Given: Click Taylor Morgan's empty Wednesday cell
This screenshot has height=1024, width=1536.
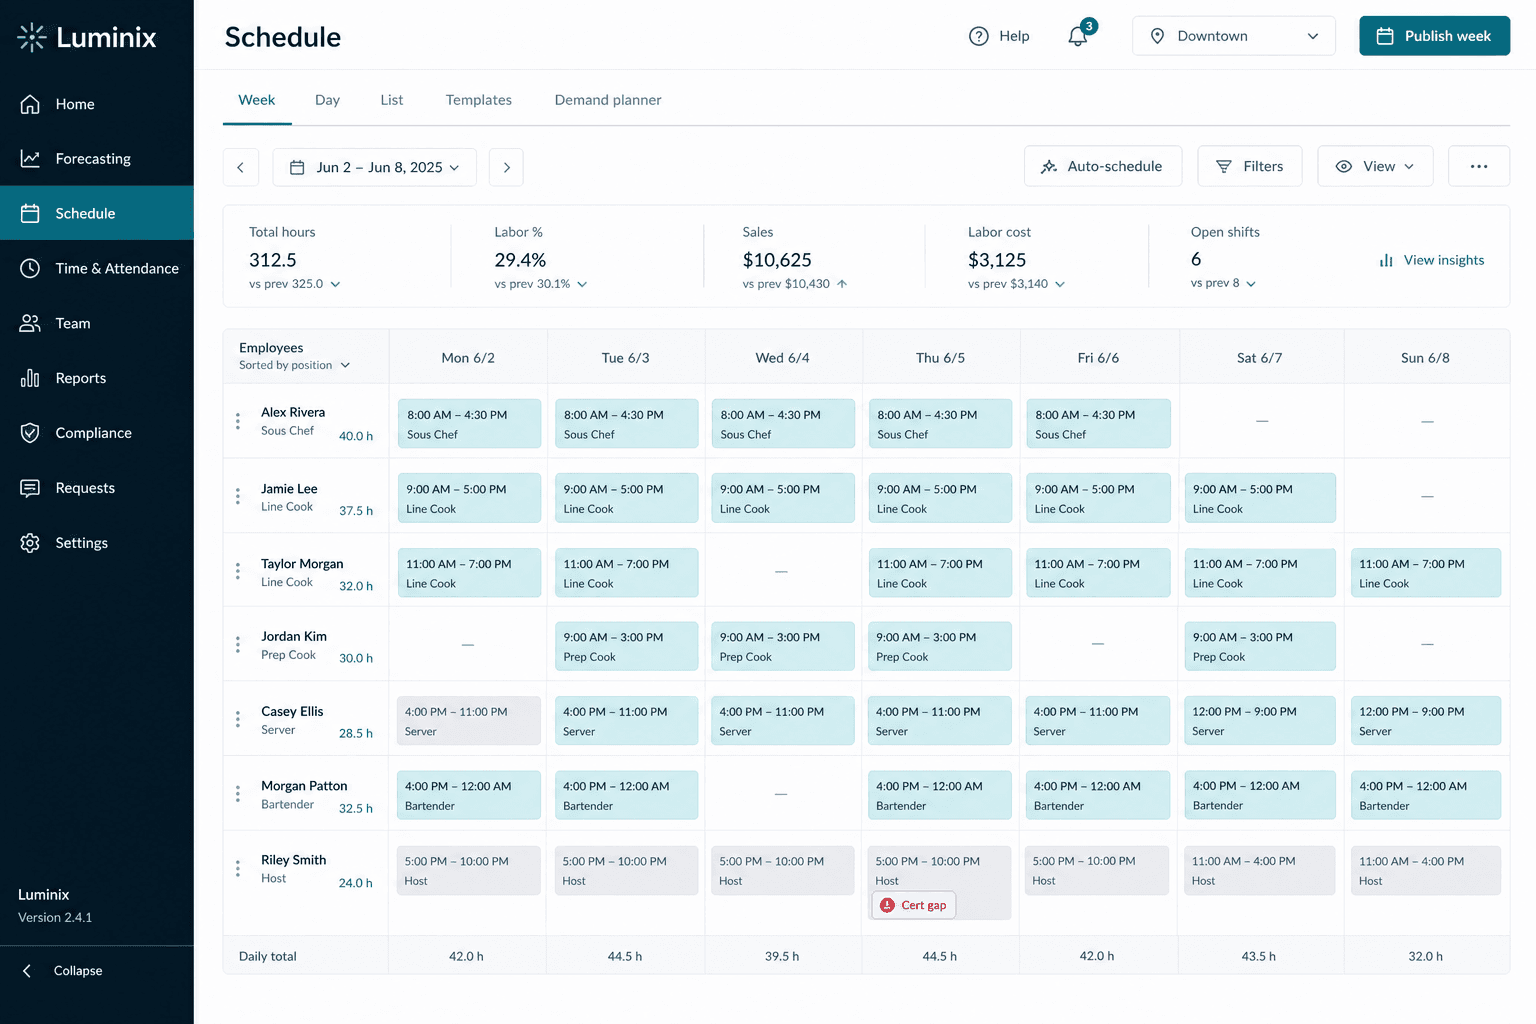Looking at the screenshot, I should [x=782, y=571].
